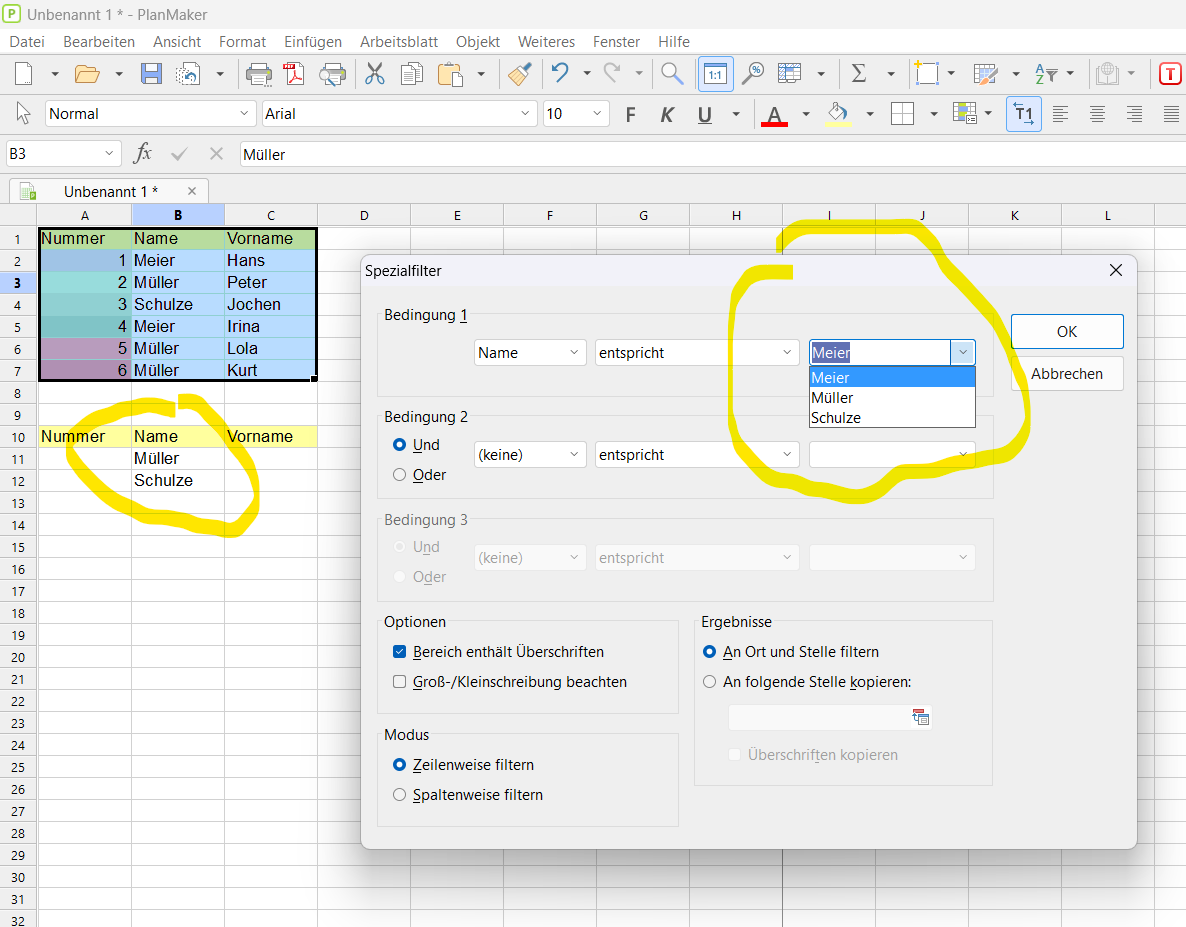Click the function fx icon in the formula bar
1186x927 pixels.
click(x=142, y=153)
